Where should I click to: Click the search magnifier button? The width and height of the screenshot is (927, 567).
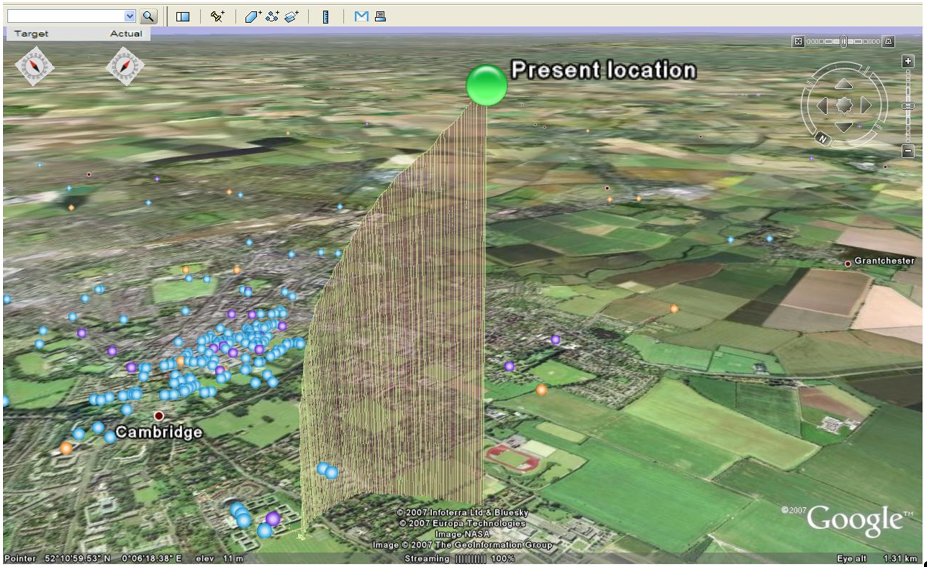pos(148,16)
